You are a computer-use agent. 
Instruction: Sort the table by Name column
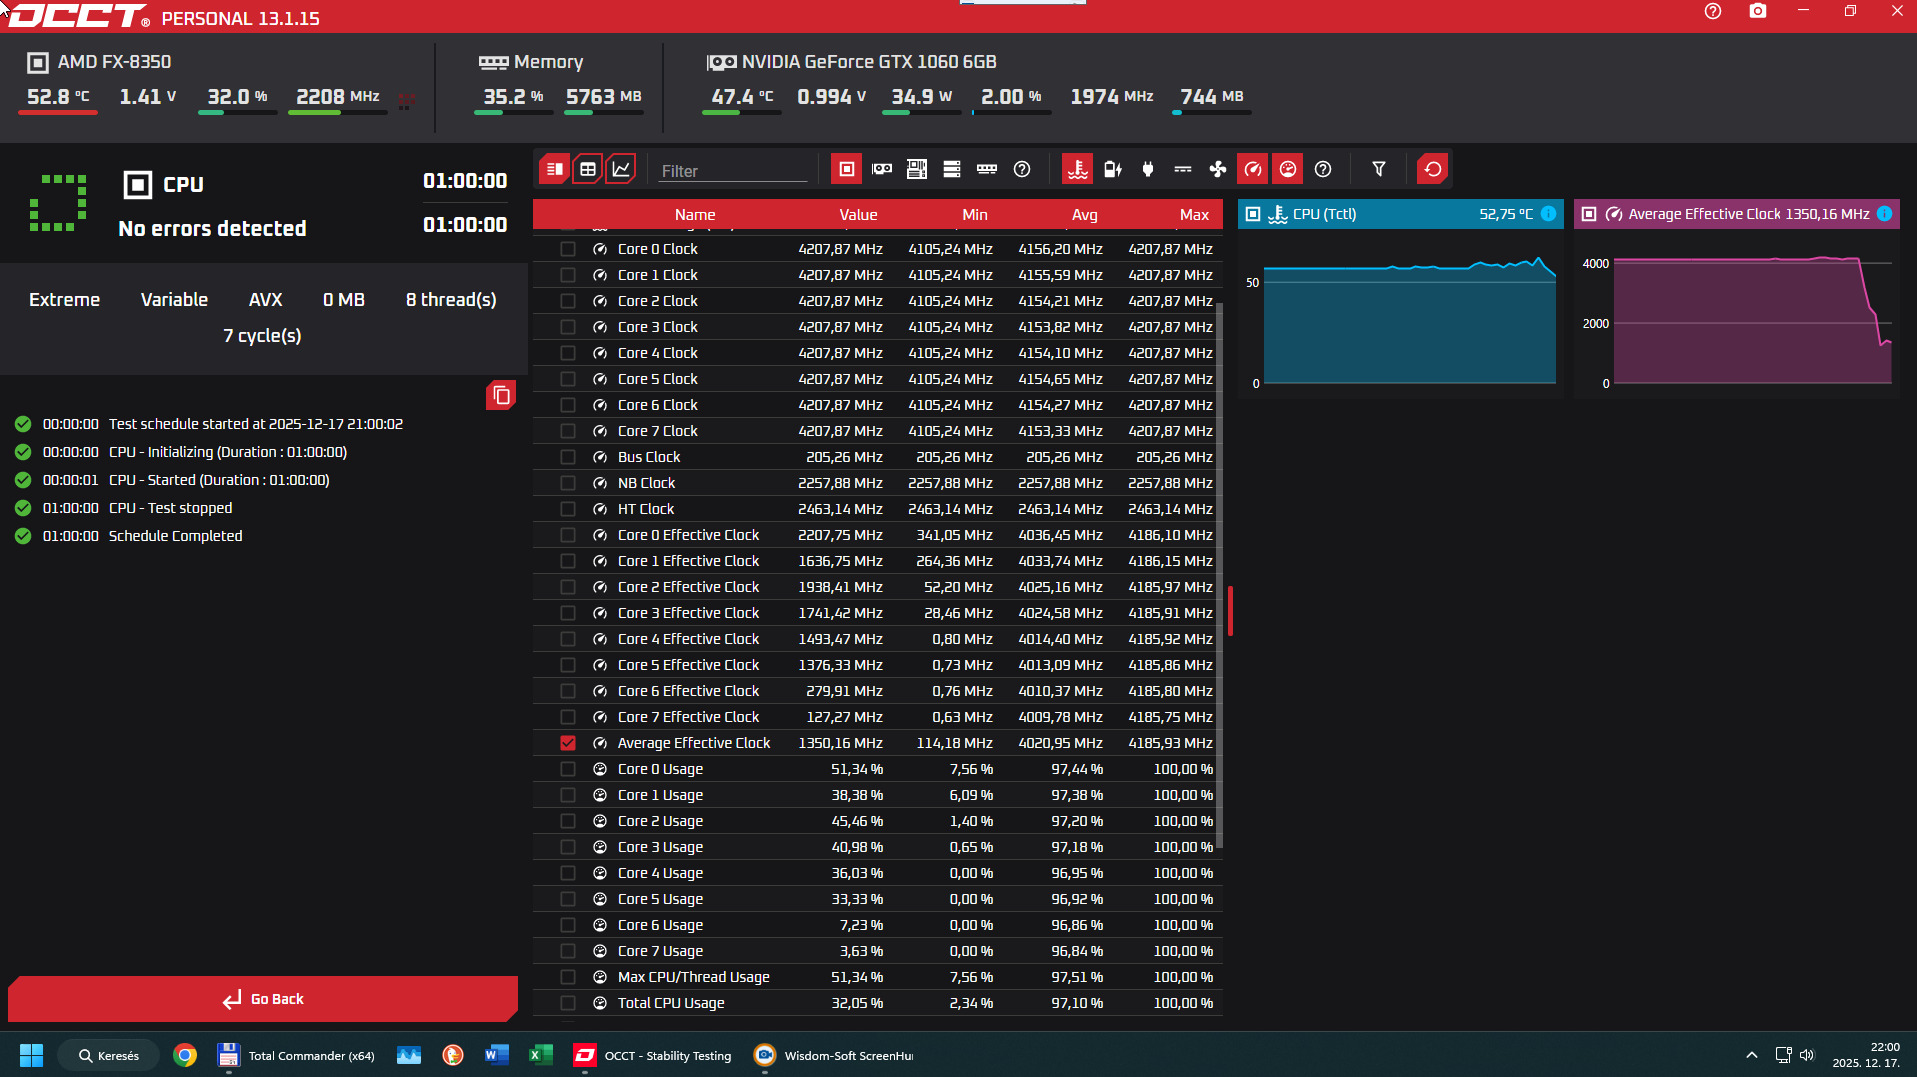tap(695, 215)
